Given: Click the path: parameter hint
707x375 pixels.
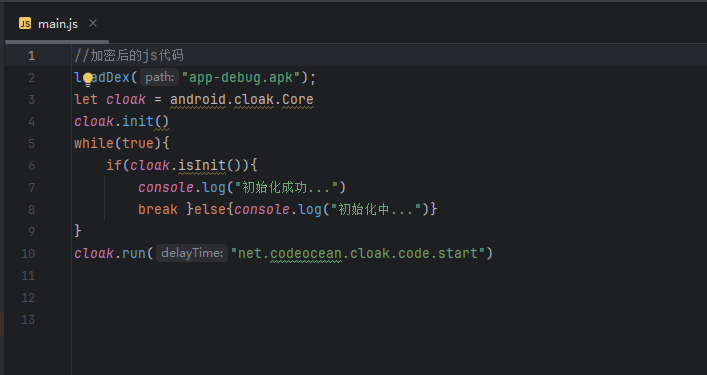Looking at the screenshot, I should pyautogui.click(x=160, y=77).
